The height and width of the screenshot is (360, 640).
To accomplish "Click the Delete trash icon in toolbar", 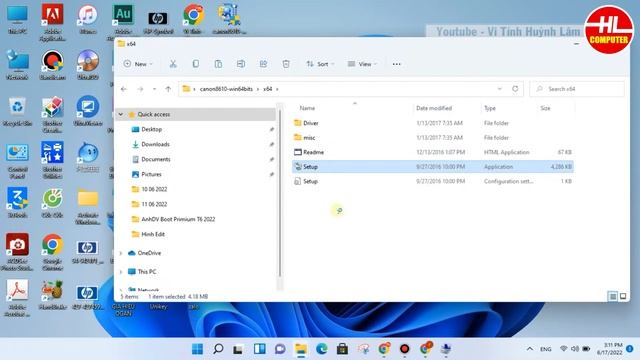I will pos(286,64).
